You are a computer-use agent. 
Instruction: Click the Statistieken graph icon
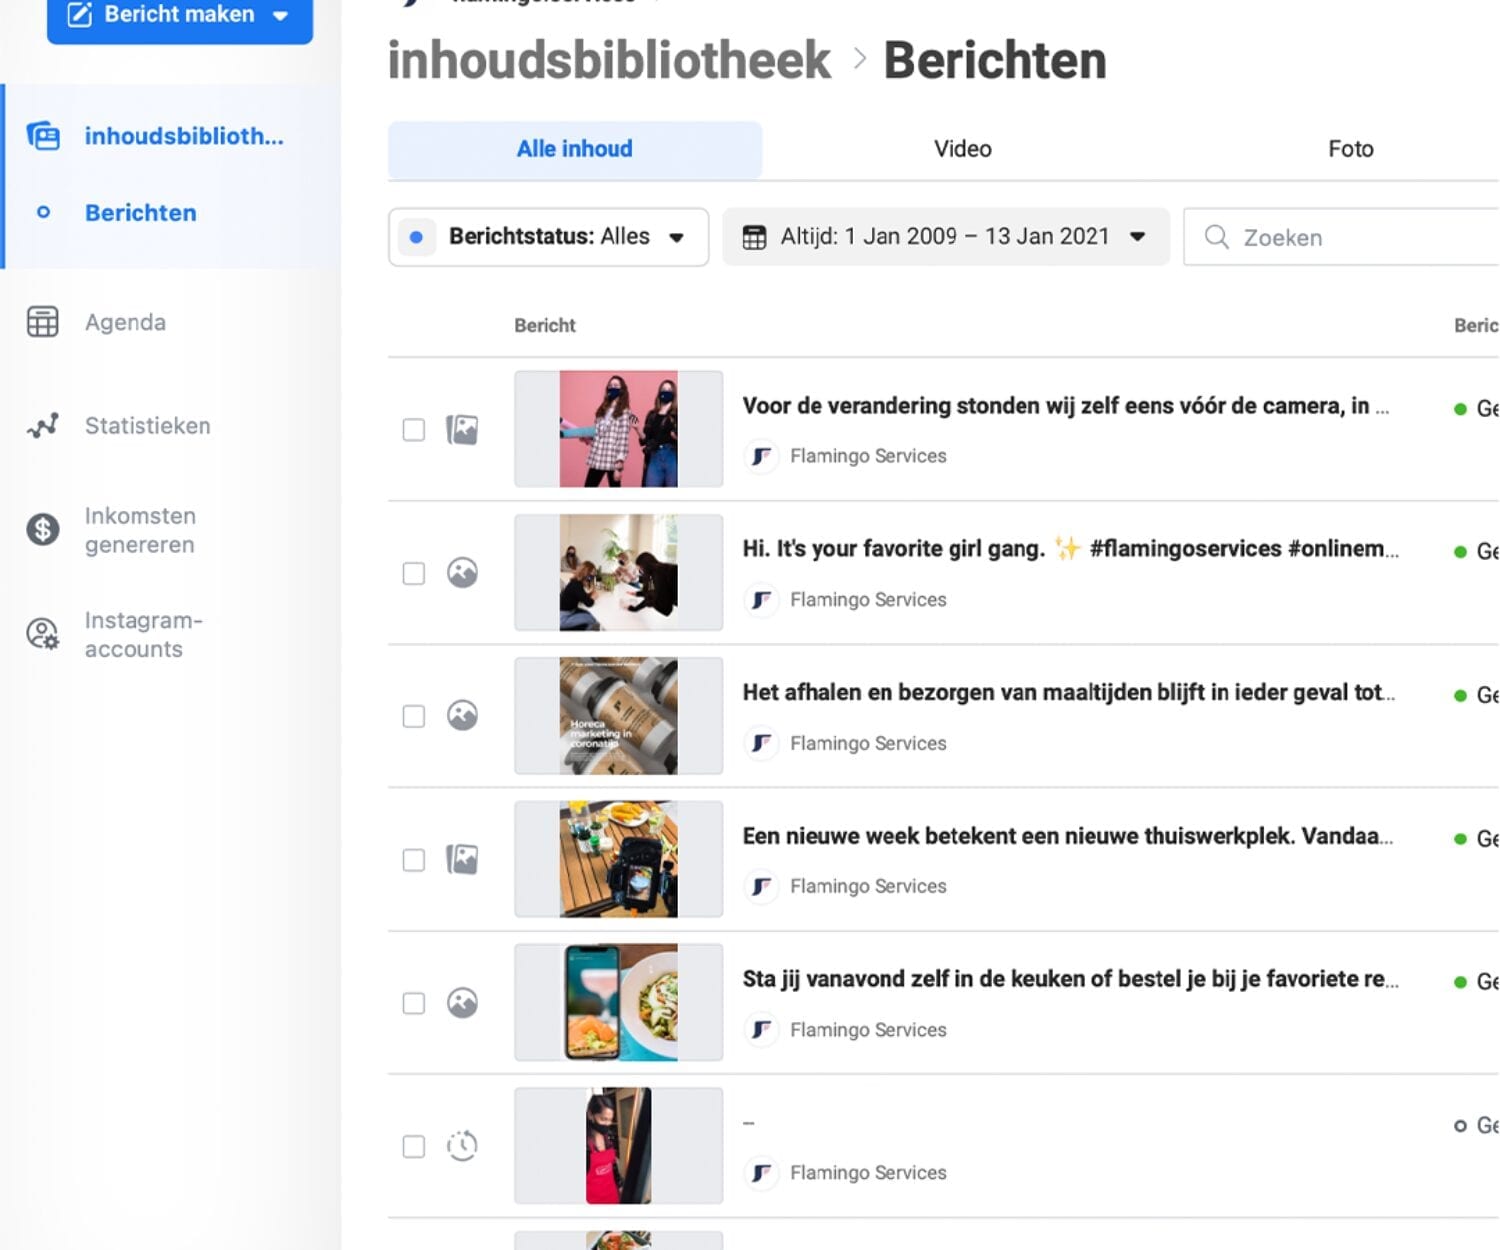click(42, 426)
